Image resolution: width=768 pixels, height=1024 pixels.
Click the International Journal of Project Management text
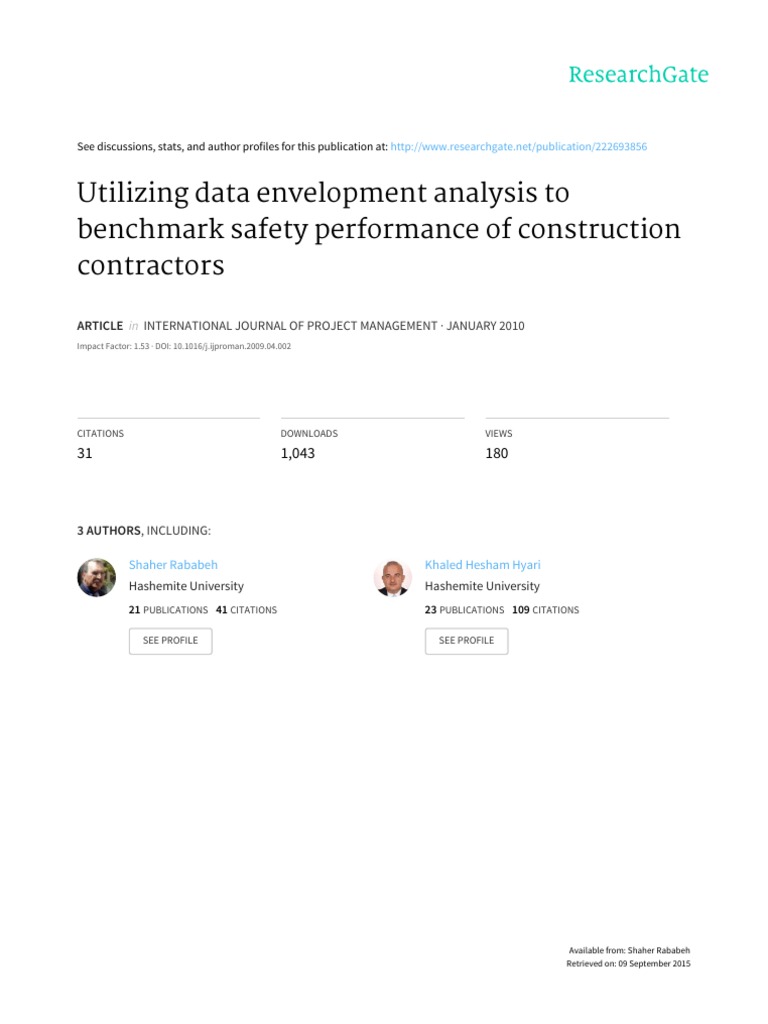[290, 326]
